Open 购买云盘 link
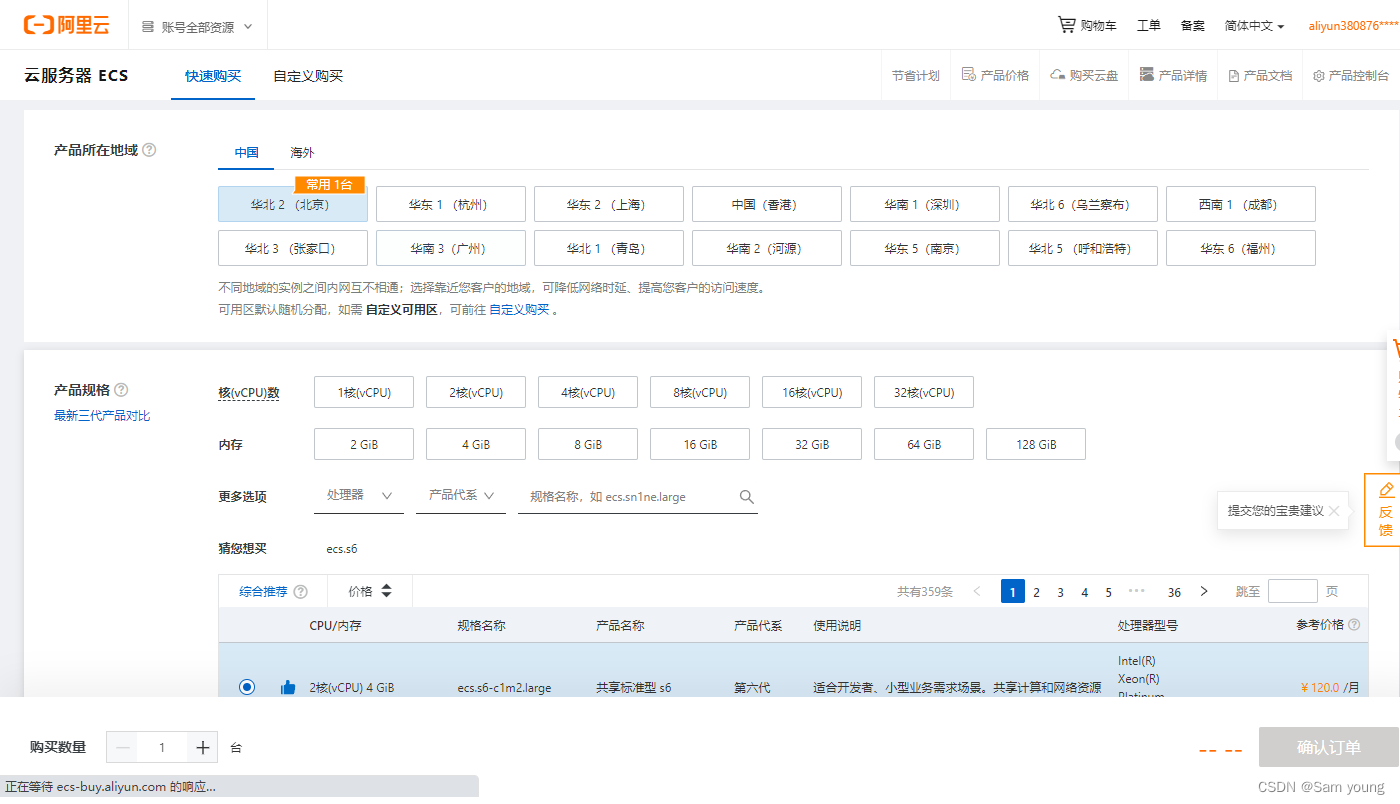The image size is (1400, 804). point(1084,76)
